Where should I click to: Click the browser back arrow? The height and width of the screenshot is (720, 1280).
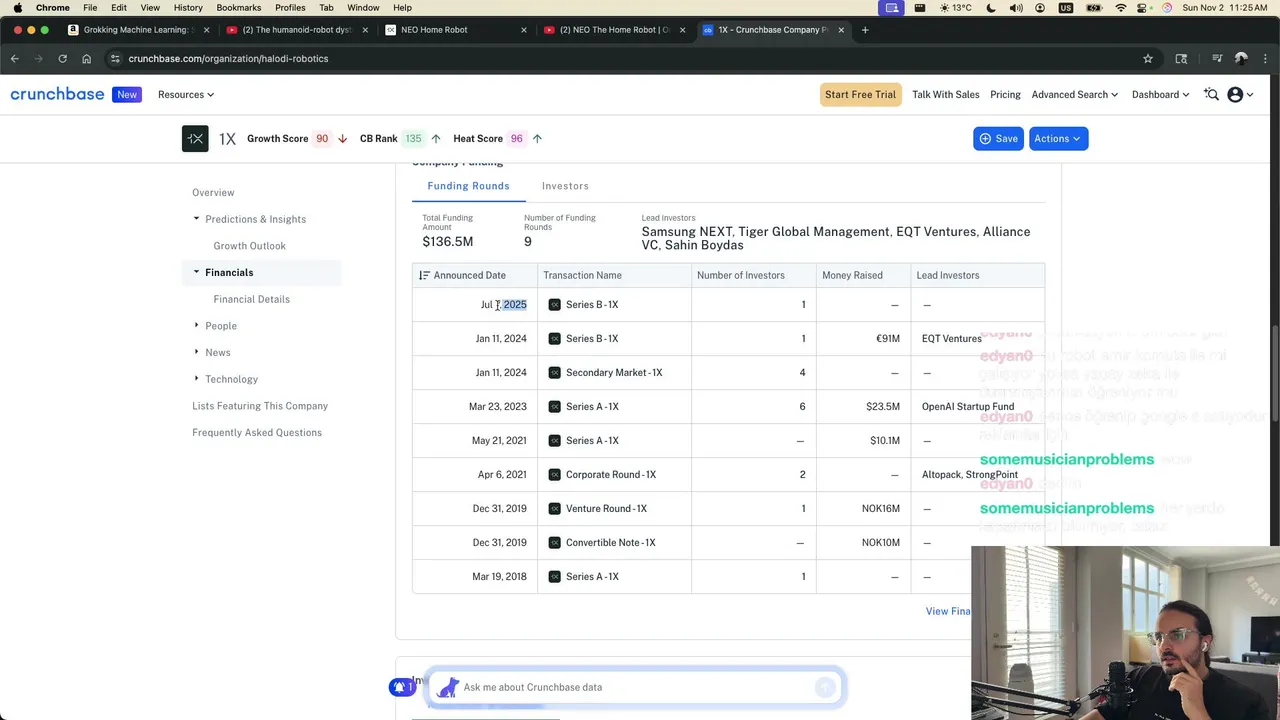(x=15, y=59)
